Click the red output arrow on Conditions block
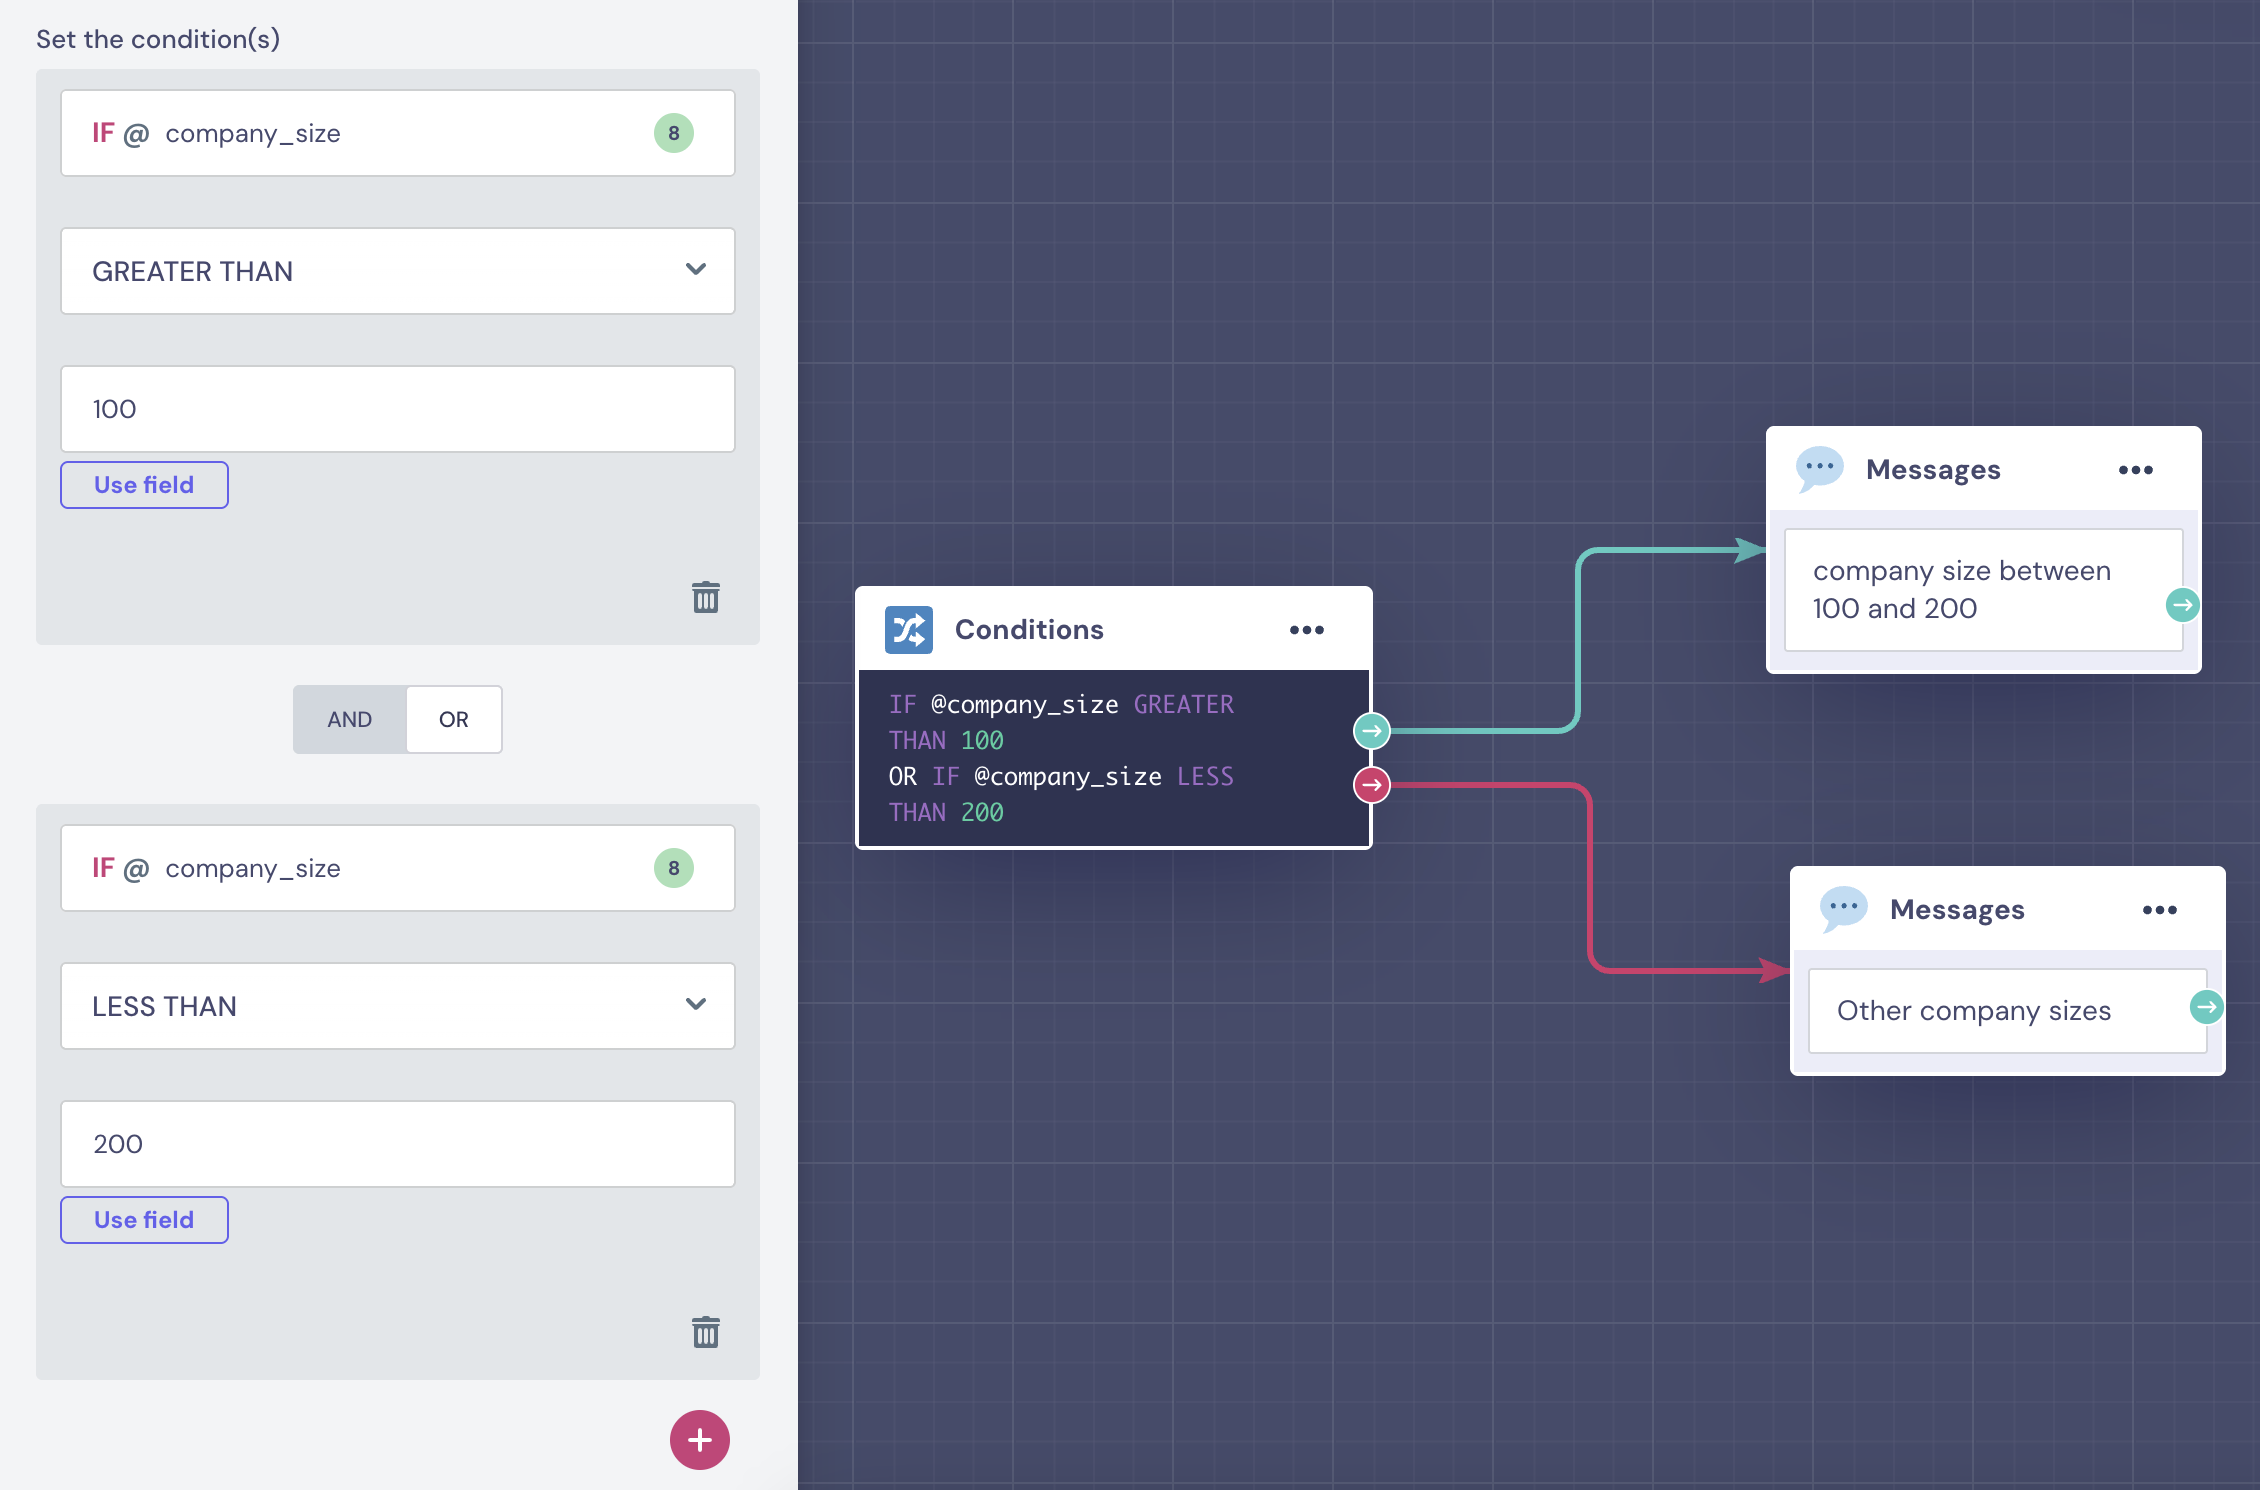Image resolution: width=2260 pixels, height=1490 pixels. [x=1371, y=785]
